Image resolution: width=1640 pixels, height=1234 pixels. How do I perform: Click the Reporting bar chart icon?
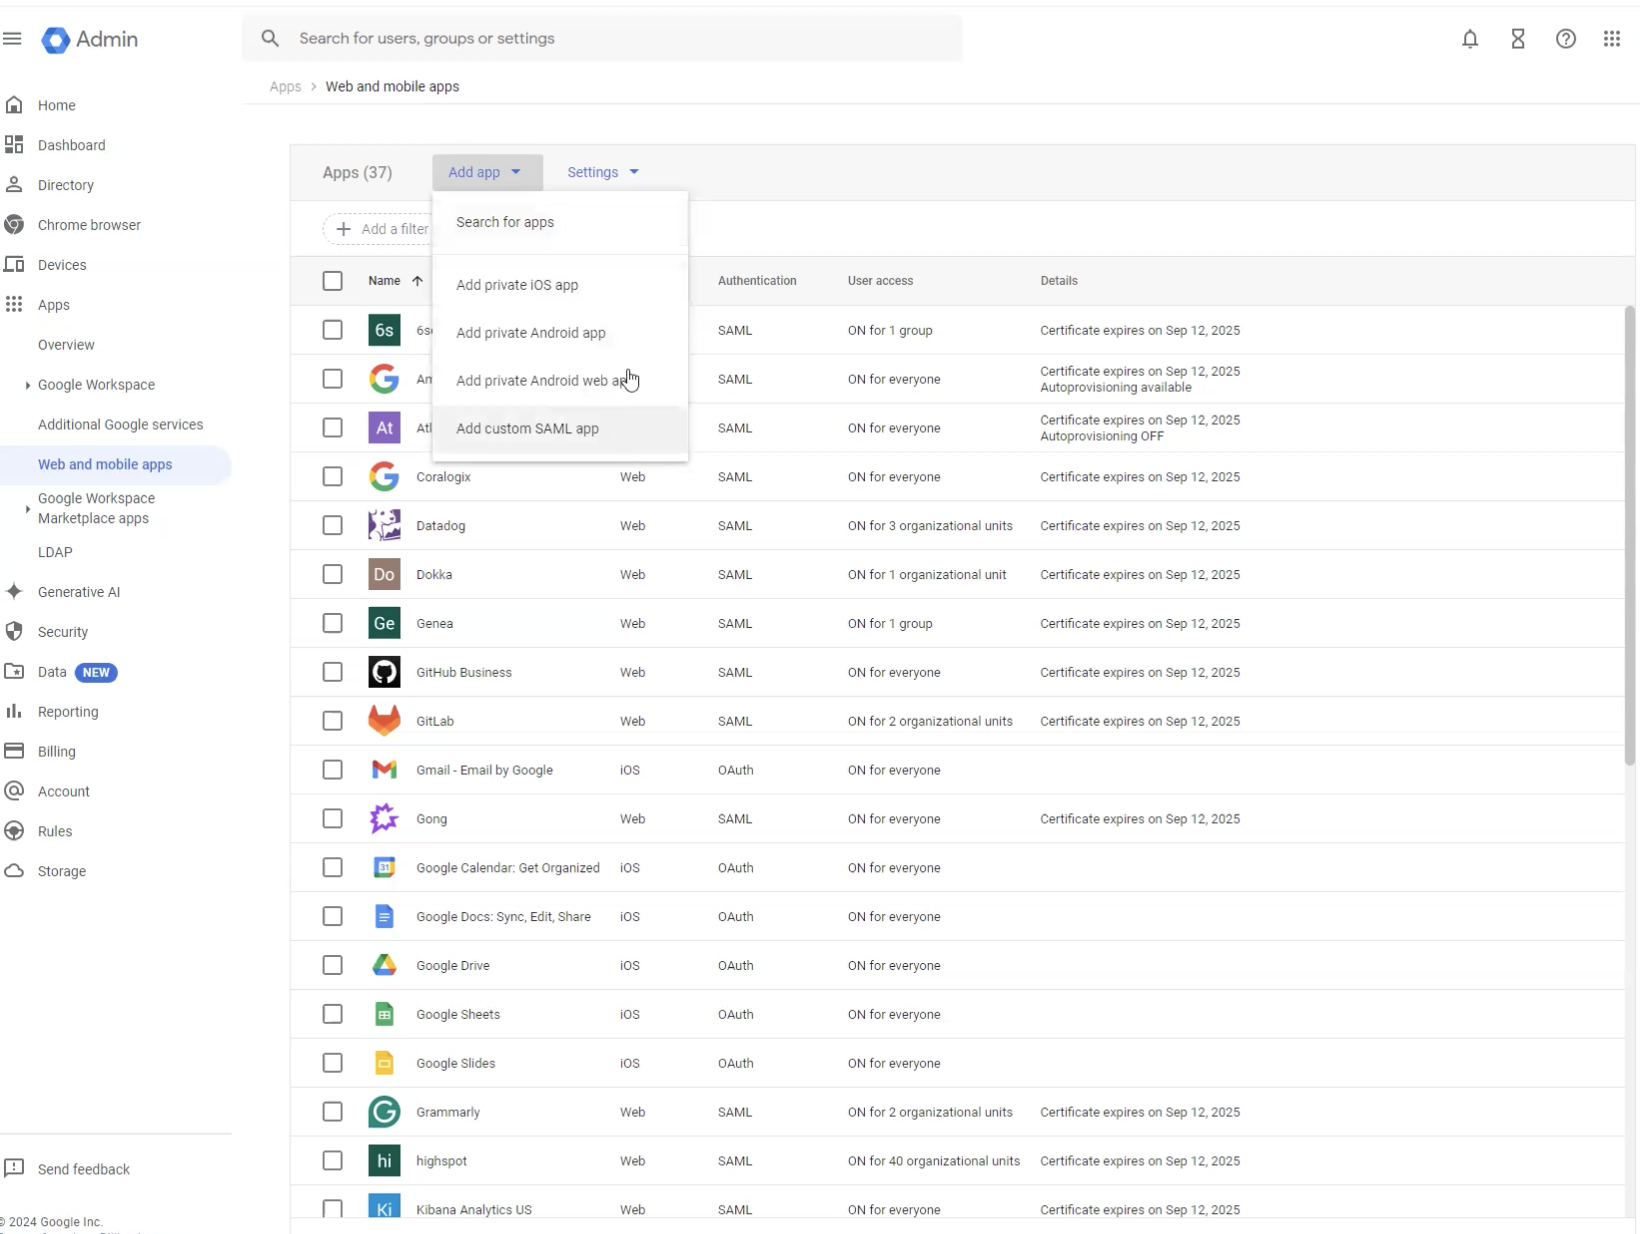click(x=14, y=711)
